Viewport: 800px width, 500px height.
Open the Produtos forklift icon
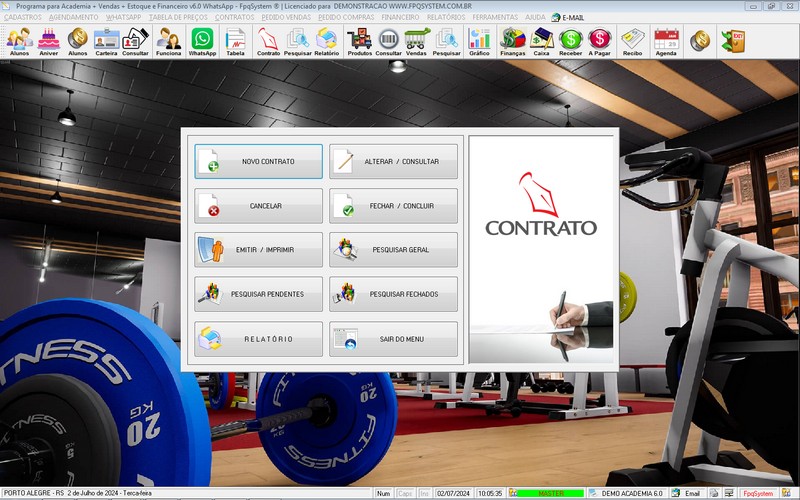click(360, 41)
